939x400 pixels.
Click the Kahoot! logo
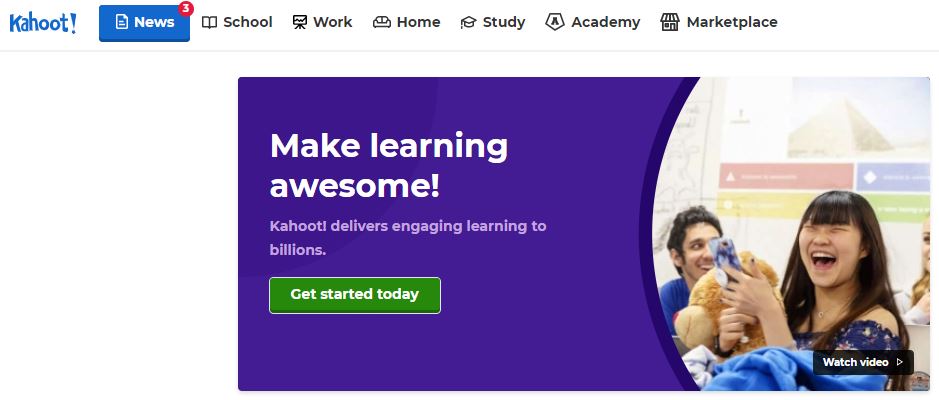(43, 23)
